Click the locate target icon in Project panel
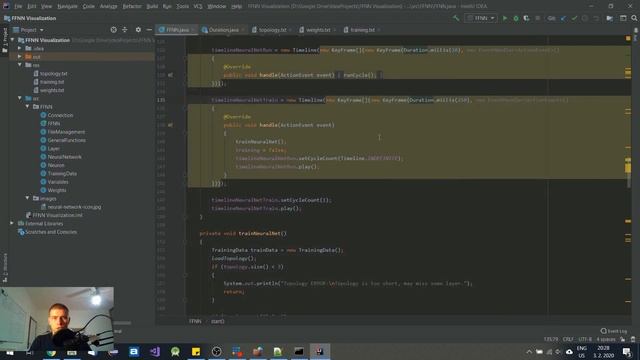 click(113, 30)
